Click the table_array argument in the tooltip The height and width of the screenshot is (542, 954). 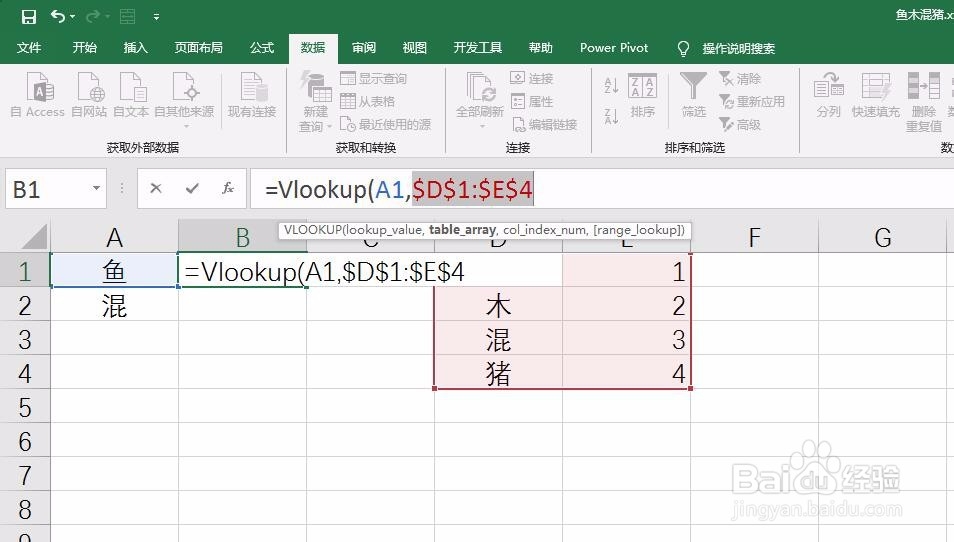[x=462, y=230]
